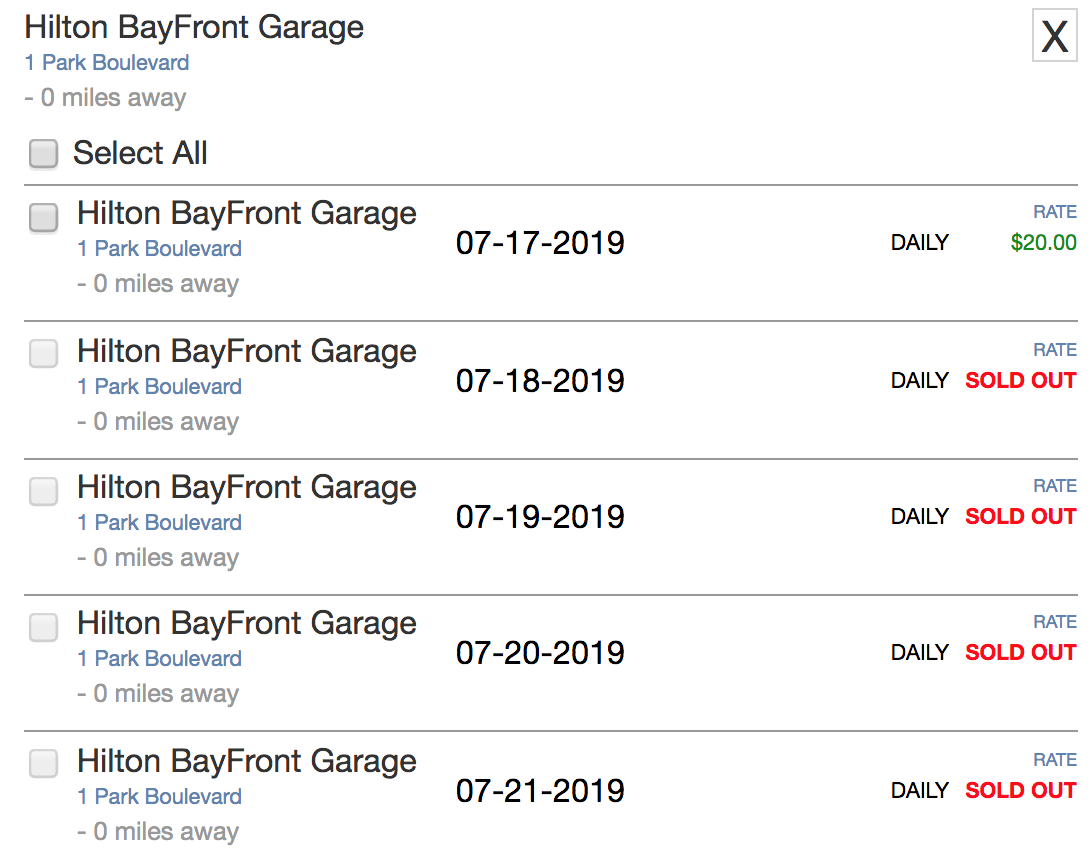Screen dimensions: 1092x868
Task: Open the 1 Park Boulevard link in 07-21-2019 row
Action: point(159,796)
